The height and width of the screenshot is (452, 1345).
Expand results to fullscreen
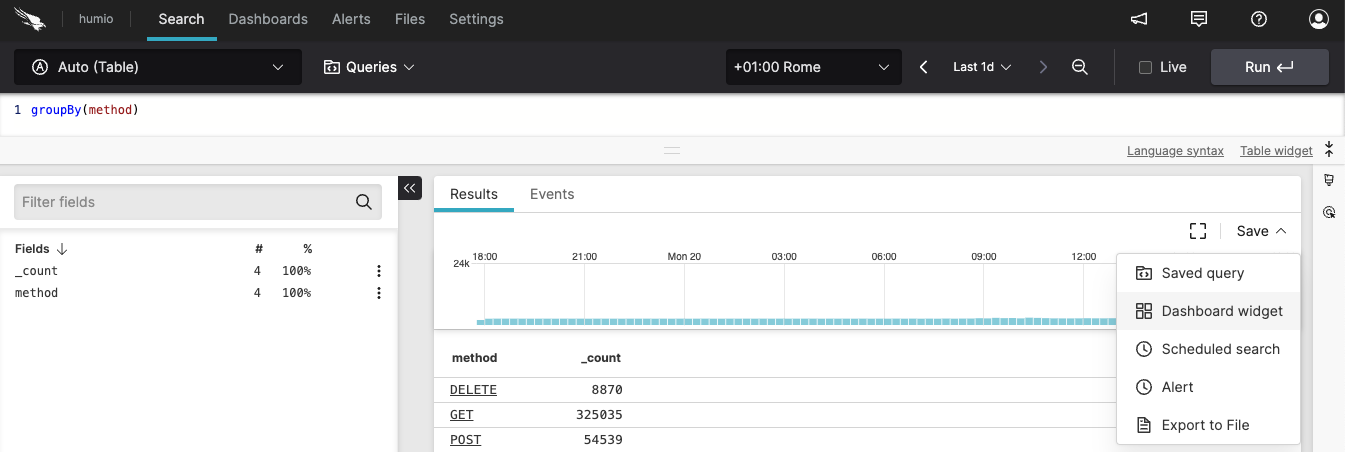(1198, 231)
